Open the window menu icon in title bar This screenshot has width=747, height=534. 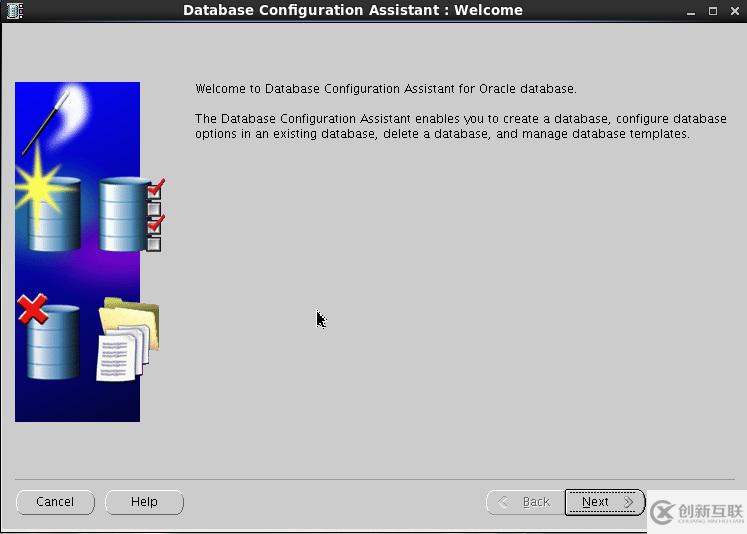pyautogui.click(x=13, y=11)
